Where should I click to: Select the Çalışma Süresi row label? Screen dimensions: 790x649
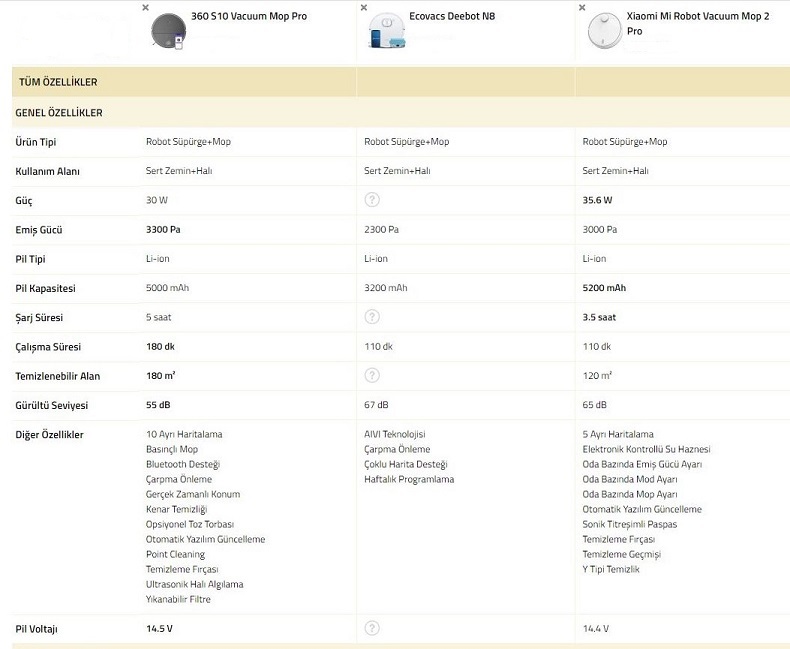click(x=48, y=347)
